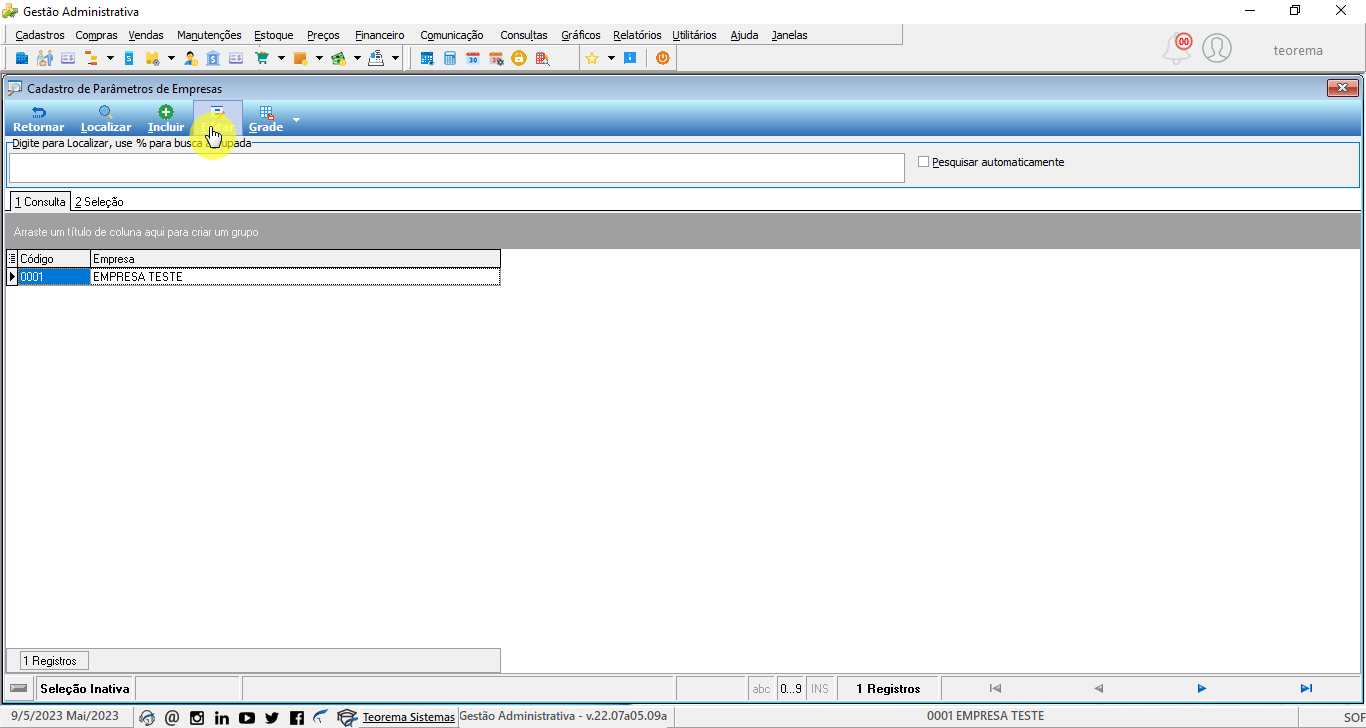
Task: Click the yellow box with gear icon
Action: (153, 58)
